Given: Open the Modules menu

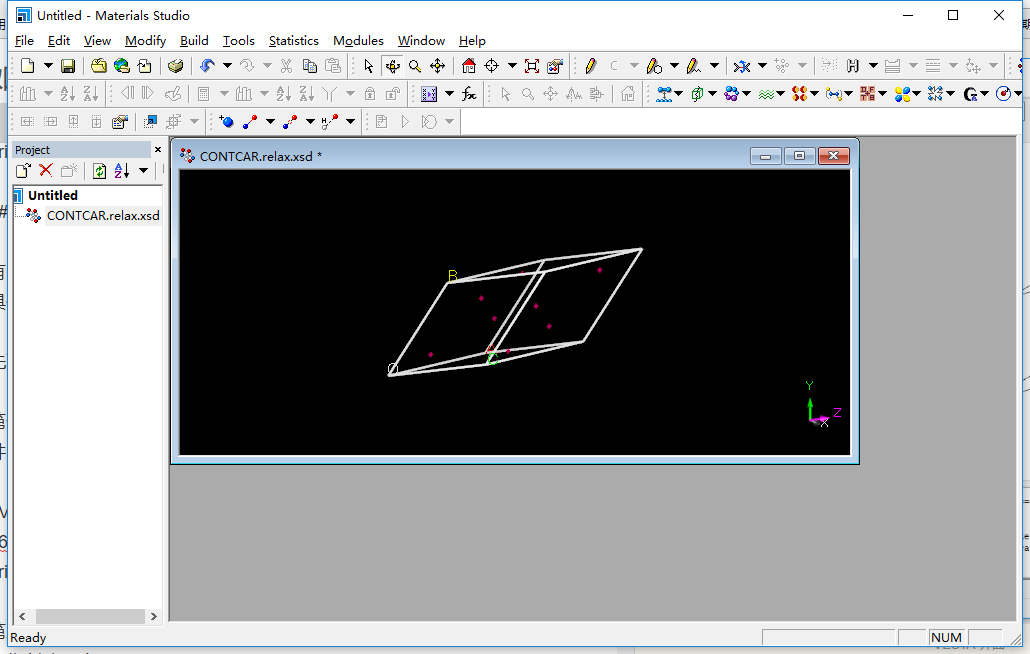Looking at the screenshot, I should [x=358, y=41].
